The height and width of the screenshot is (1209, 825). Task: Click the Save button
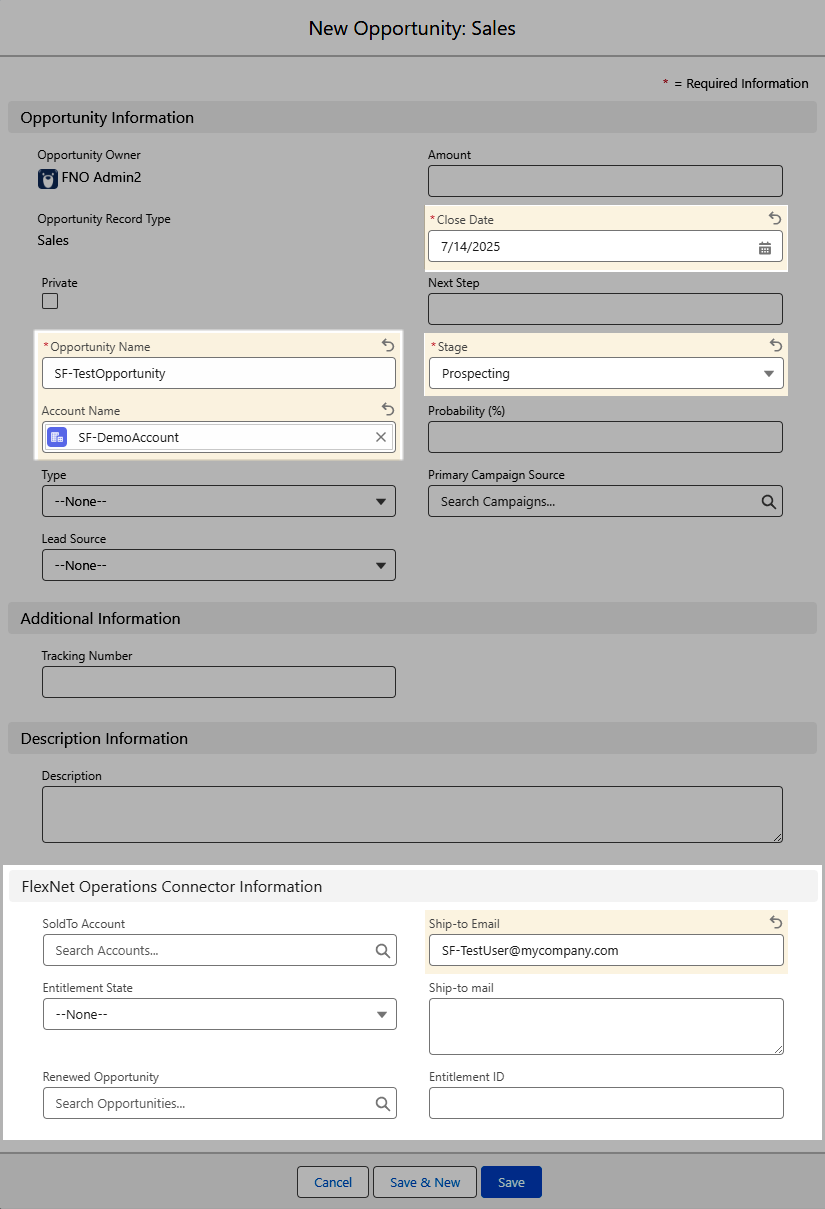coord(511,1182)
